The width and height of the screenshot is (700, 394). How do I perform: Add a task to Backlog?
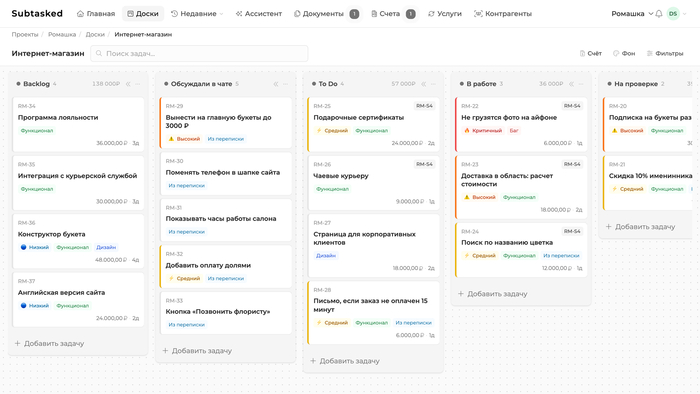(x=50, y=344)
